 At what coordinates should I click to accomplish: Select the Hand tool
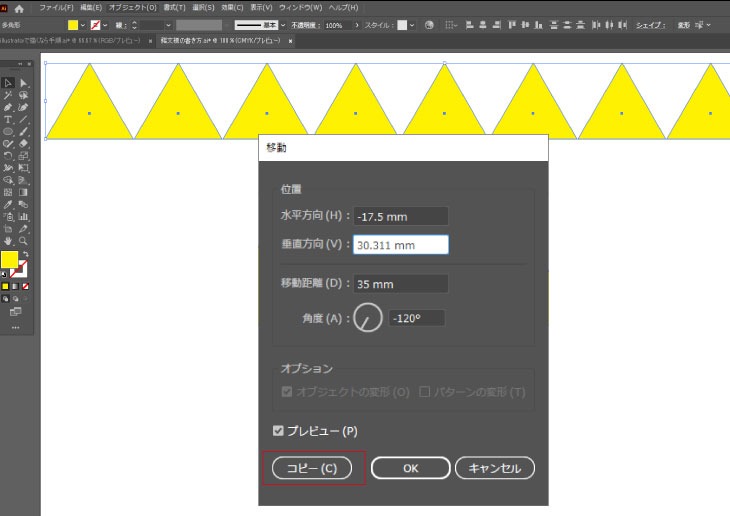pyautogui.click(x=8, y=241)
